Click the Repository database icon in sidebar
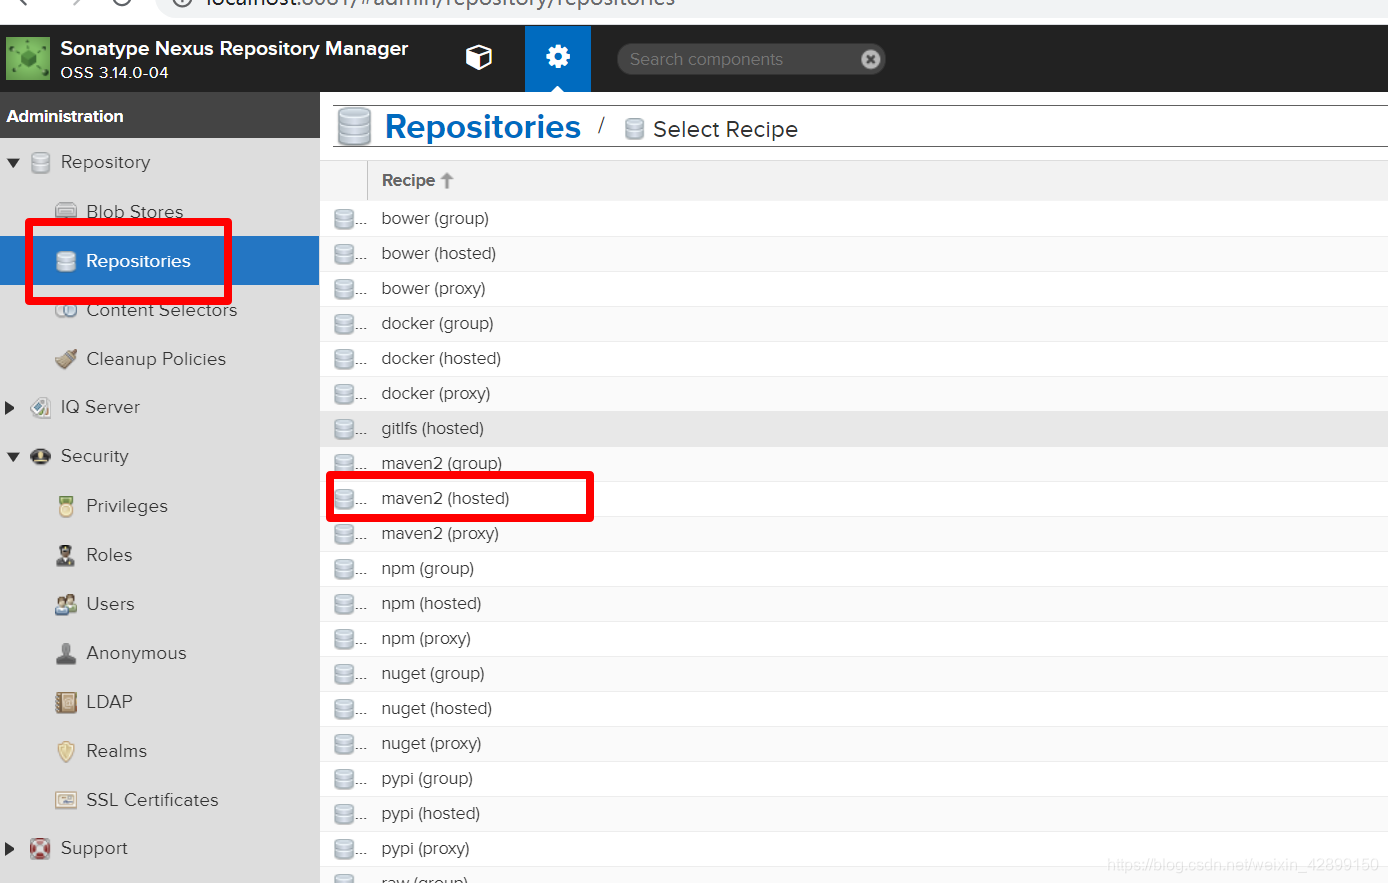 [40, 163]
